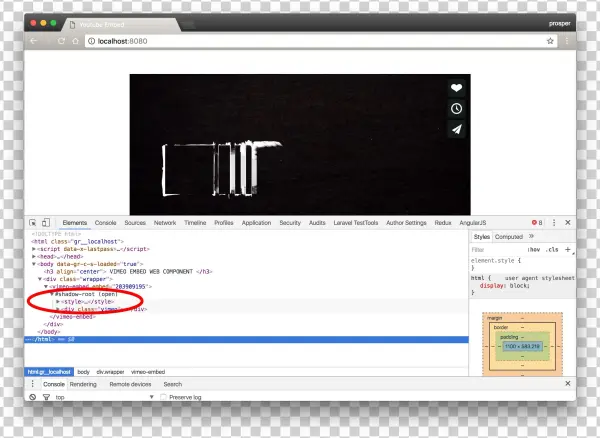Collapse the #shadow-root node
Screen dimensions: 600x438
51,294
